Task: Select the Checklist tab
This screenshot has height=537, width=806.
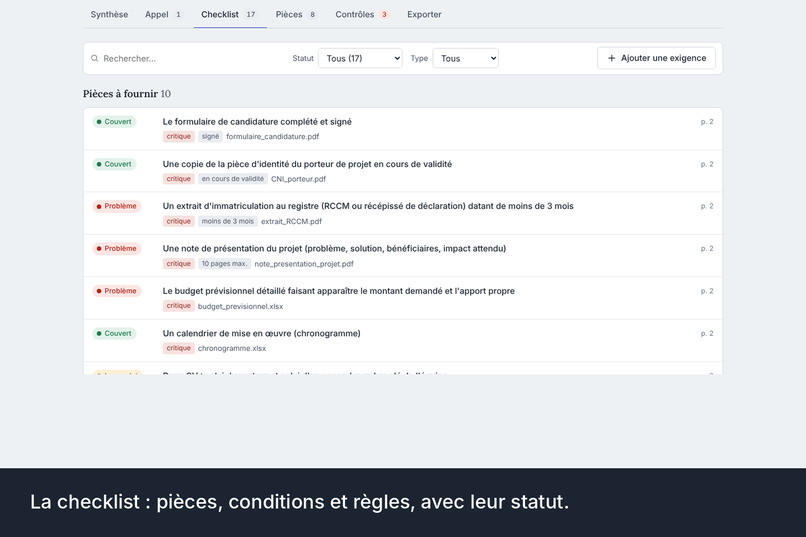Action: tap(230, 14)
